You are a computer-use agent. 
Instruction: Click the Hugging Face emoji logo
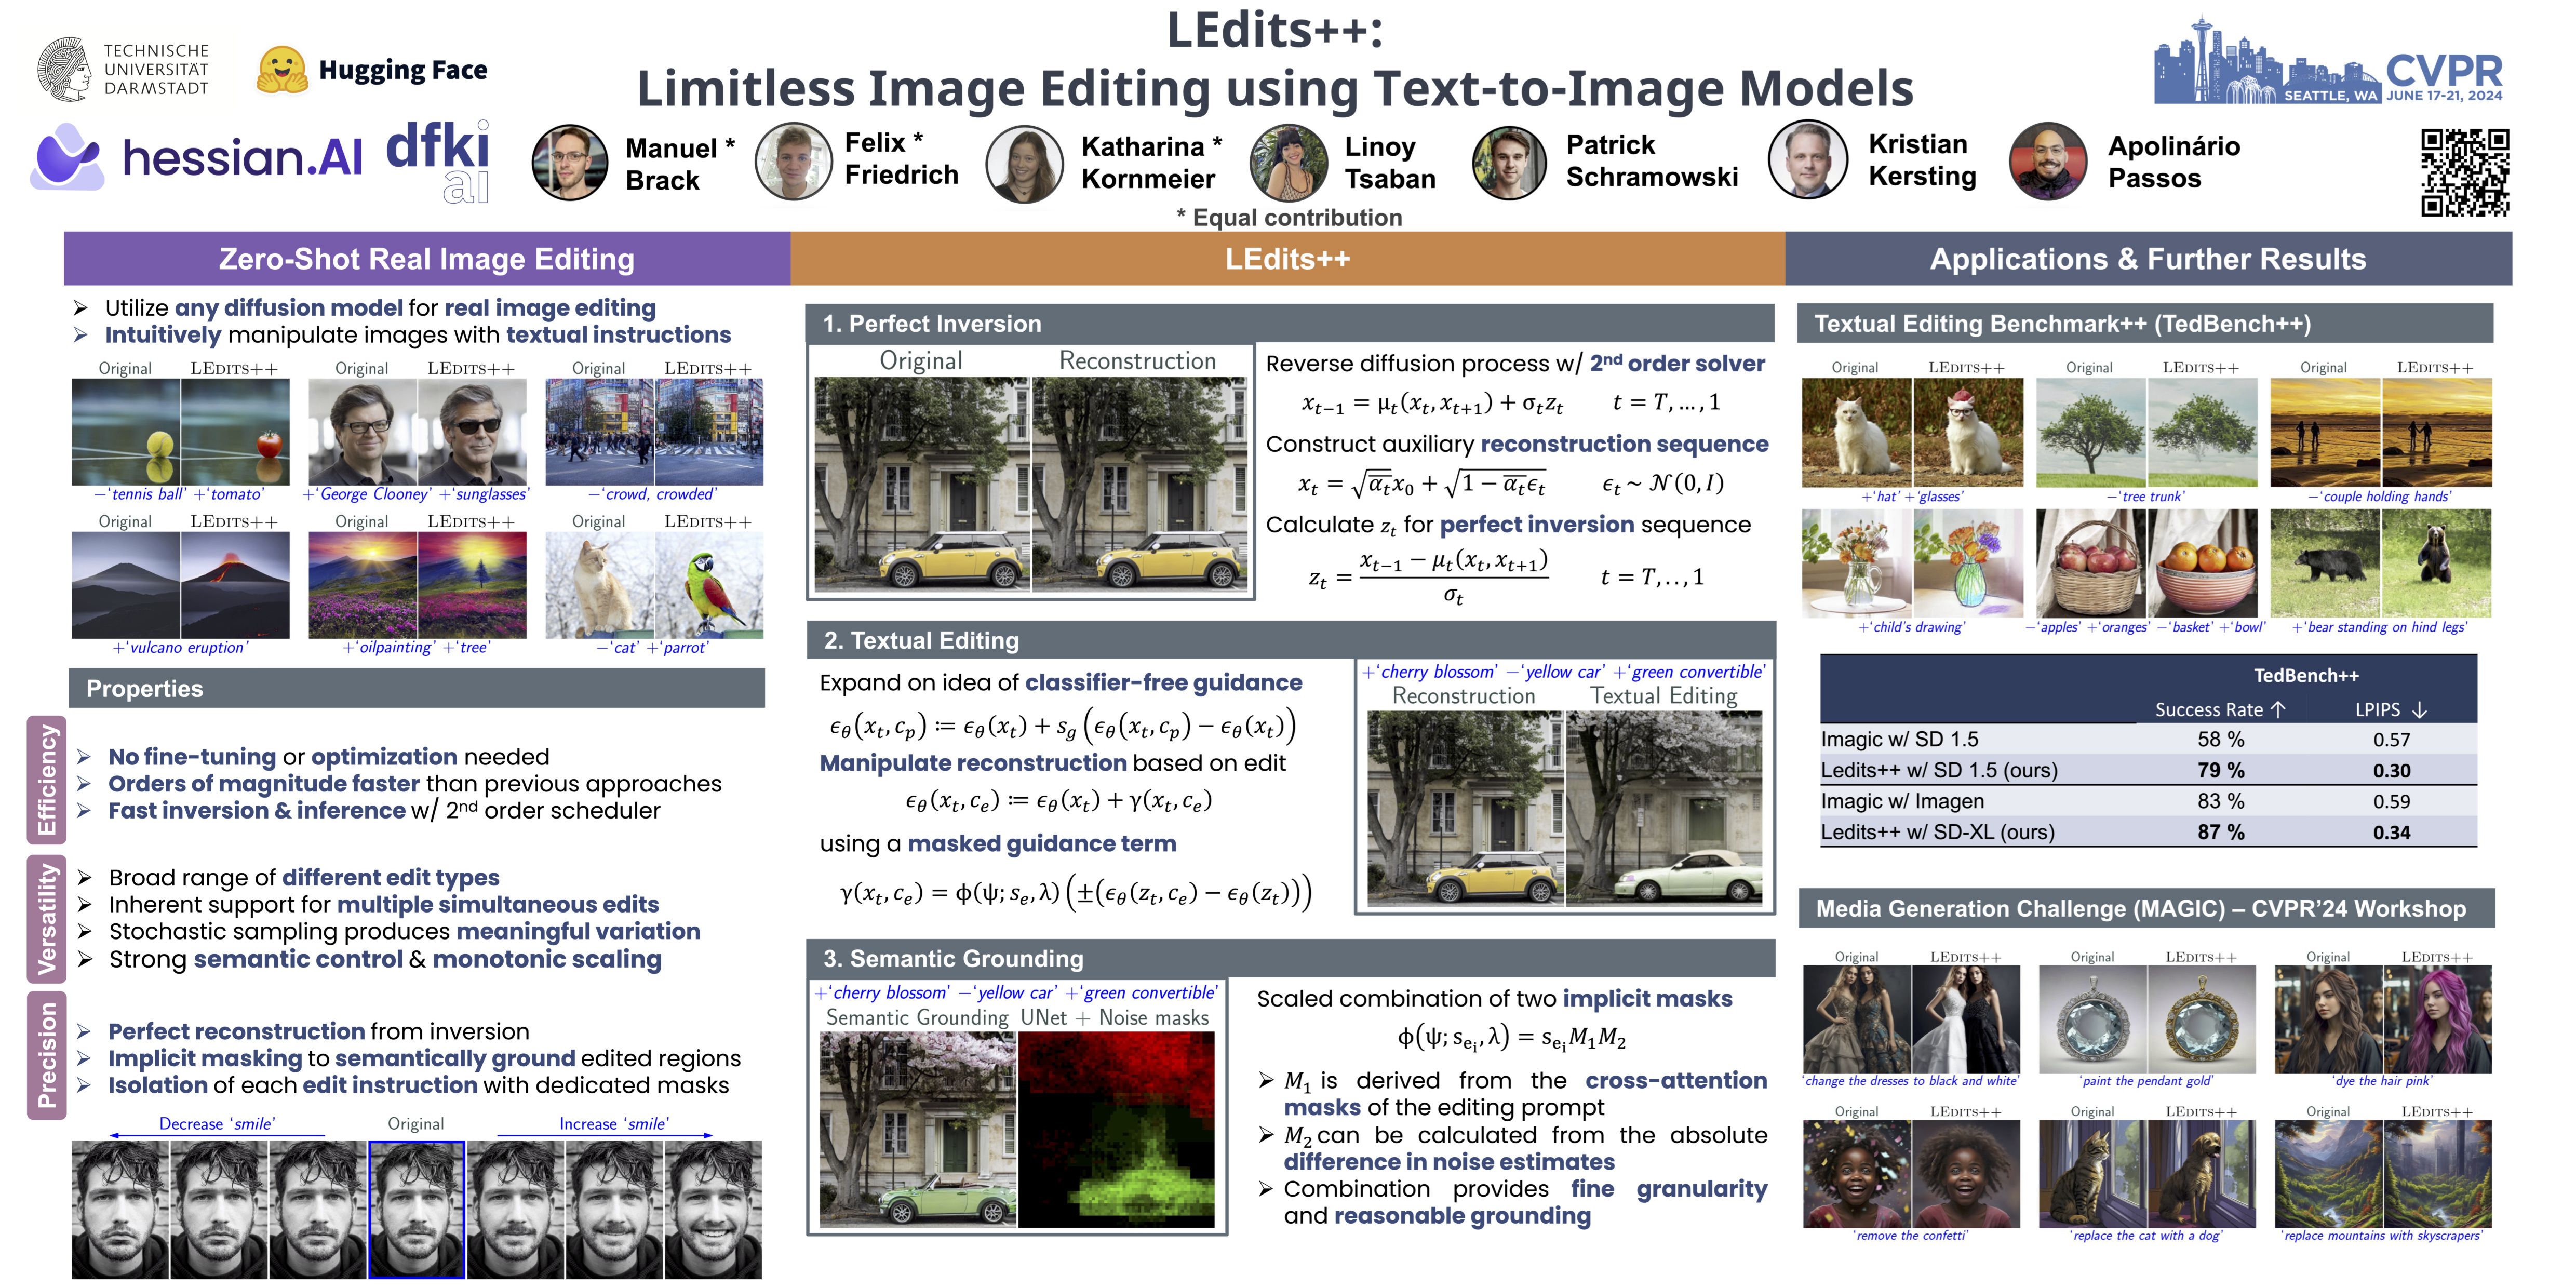(282, 70)
